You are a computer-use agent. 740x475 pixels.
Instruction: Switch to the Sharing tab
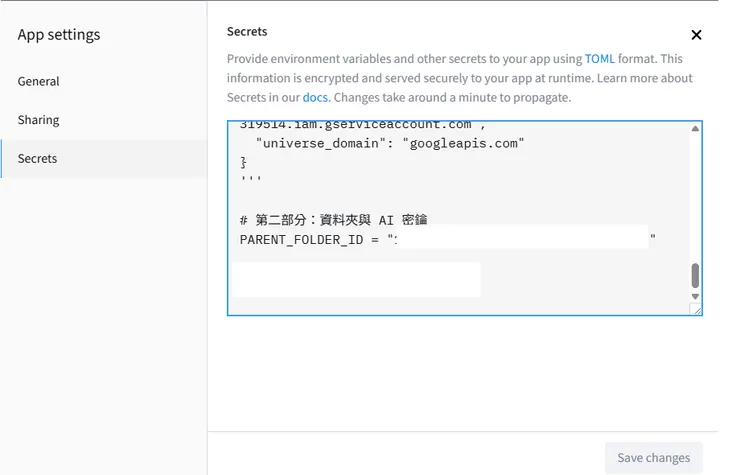pos(39,120)
